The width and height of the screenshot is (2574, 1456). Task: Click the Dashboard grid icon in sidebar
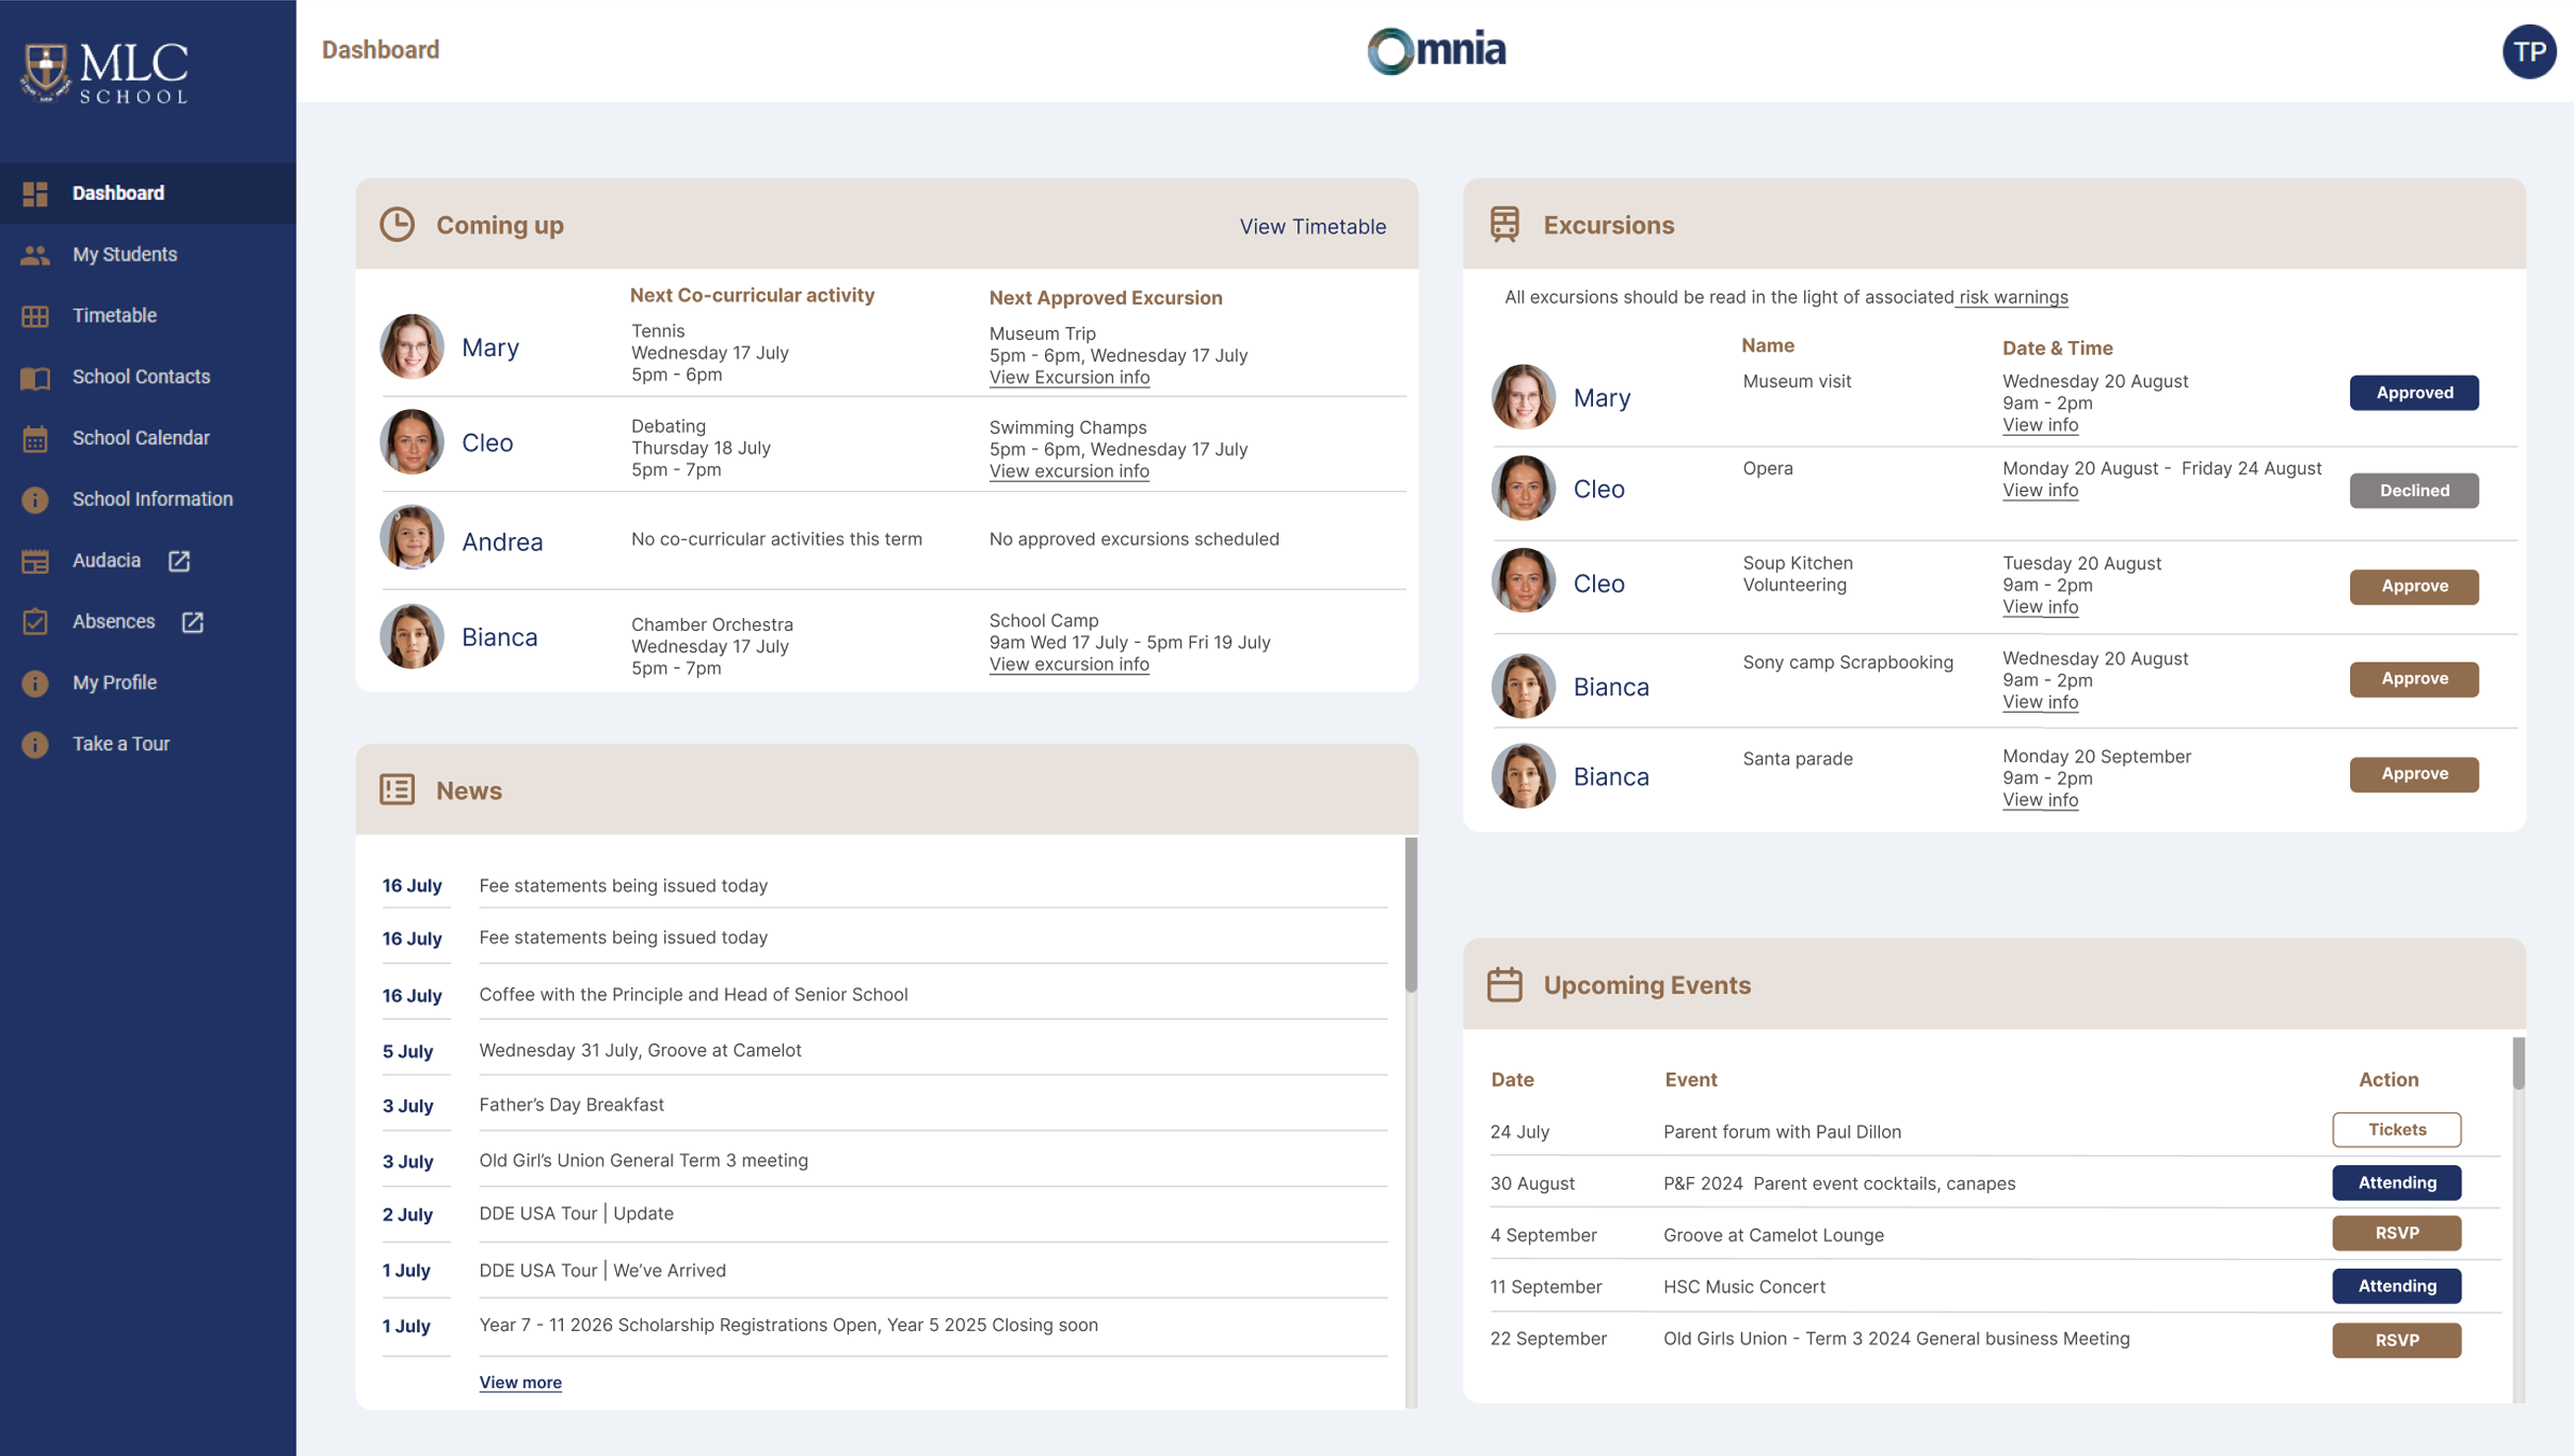[35, 194]
